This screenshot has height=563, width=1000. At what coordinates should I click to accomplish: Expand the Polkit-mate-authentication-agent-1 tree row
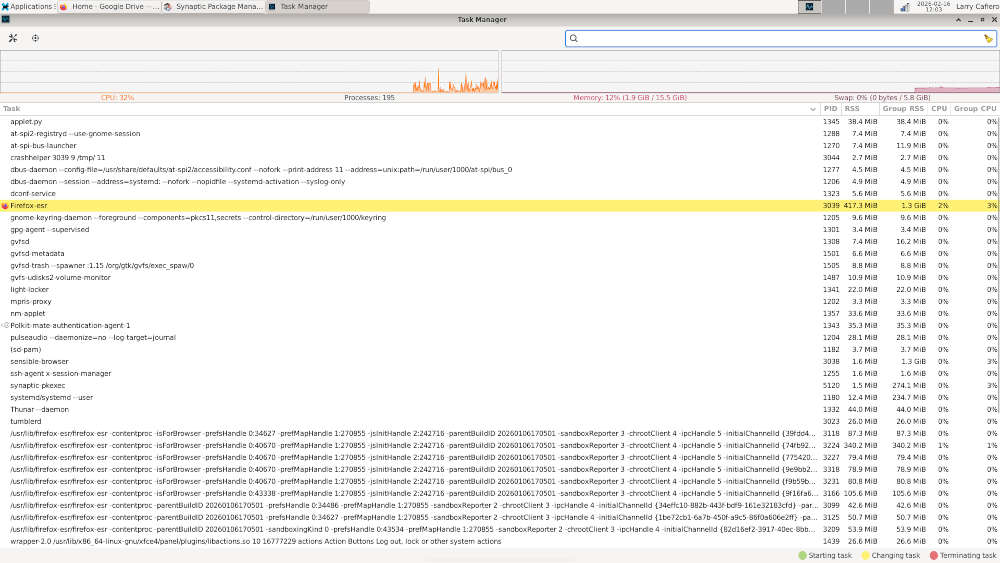5,326
